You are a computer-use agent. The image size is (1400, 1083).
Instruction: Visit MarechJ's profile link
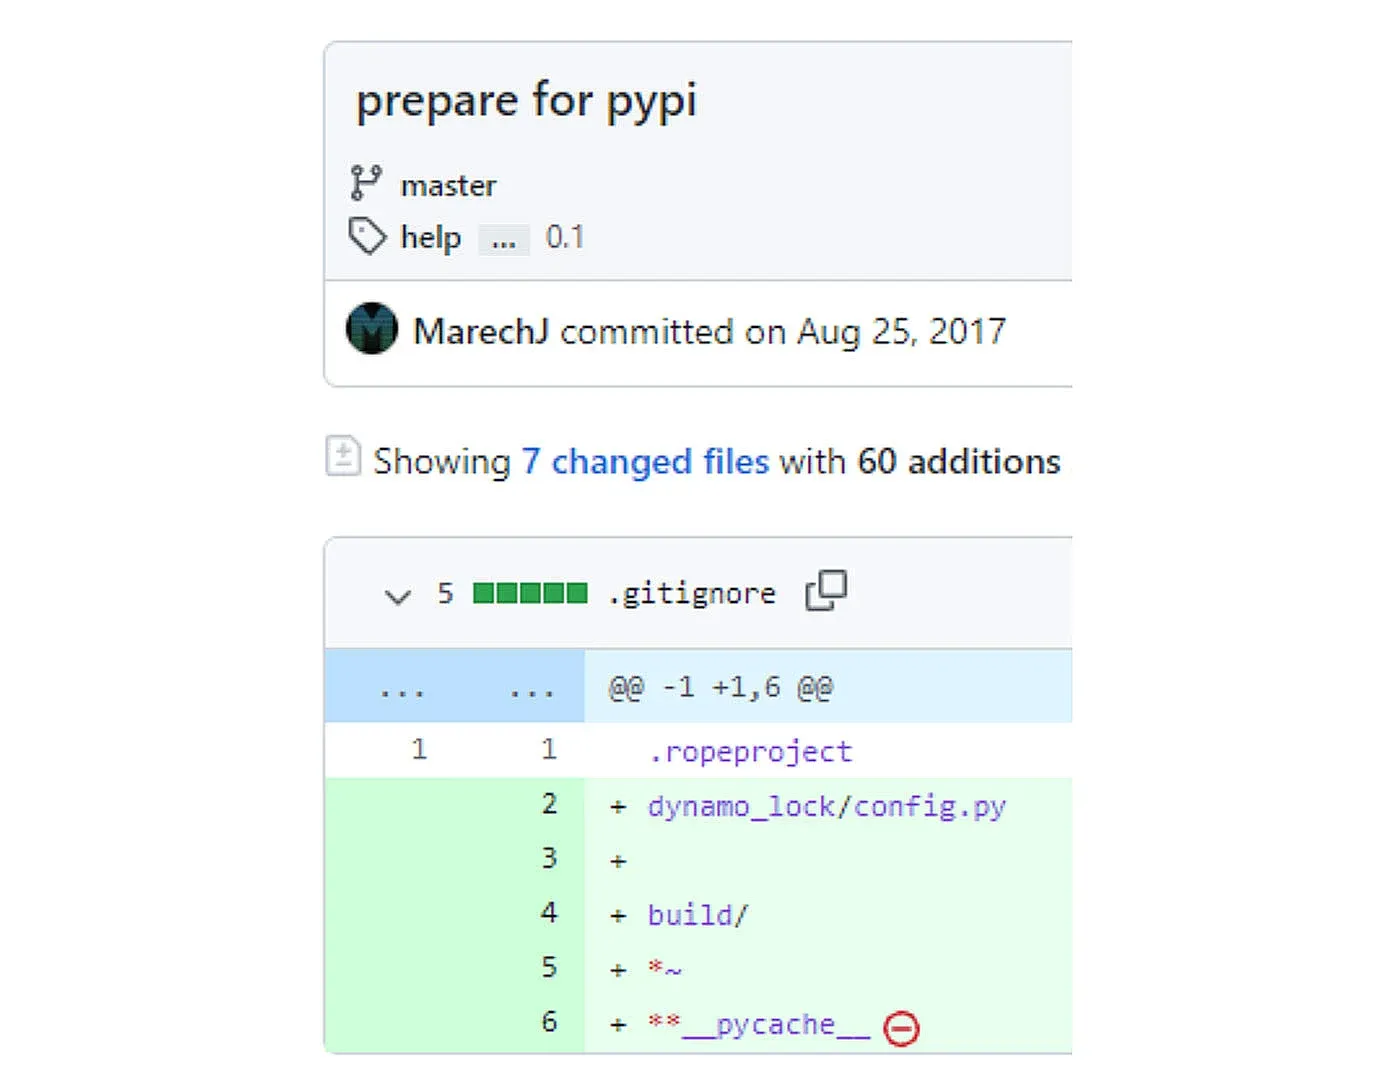tap(481, 330)
